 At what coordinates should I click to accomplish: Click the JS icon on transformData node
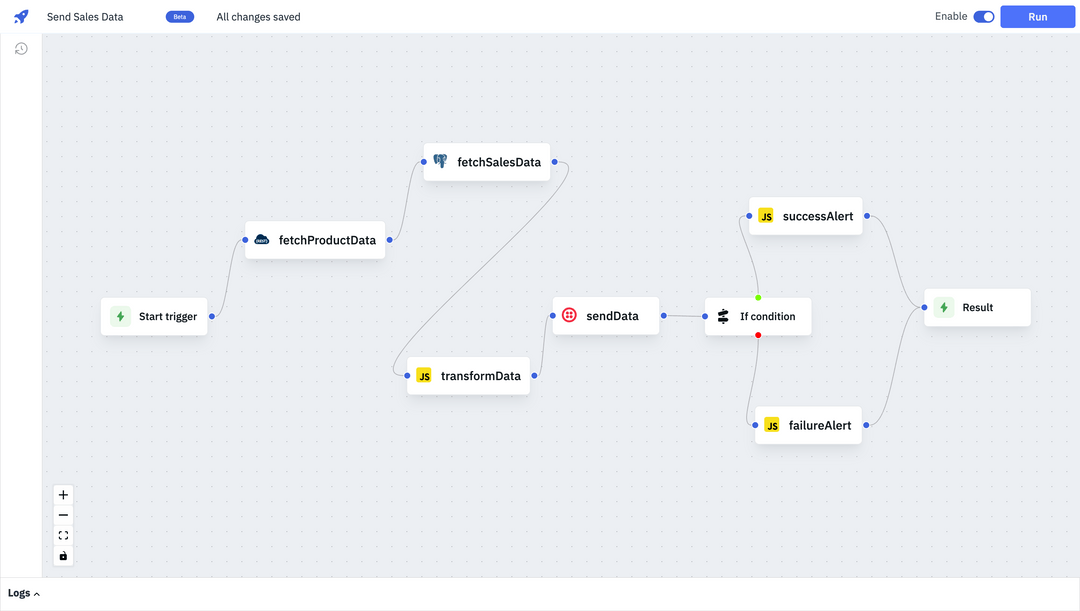coord(424,375)
